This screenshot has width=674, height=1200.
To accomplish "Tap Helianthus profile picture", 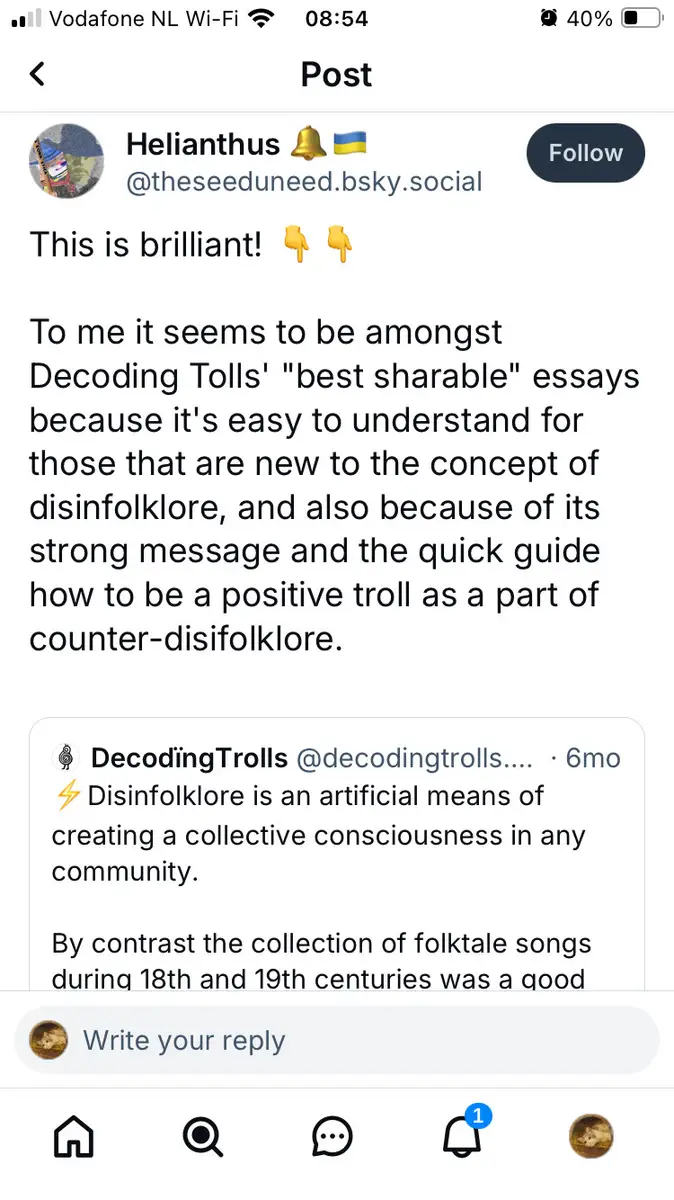I will (67, 161).
